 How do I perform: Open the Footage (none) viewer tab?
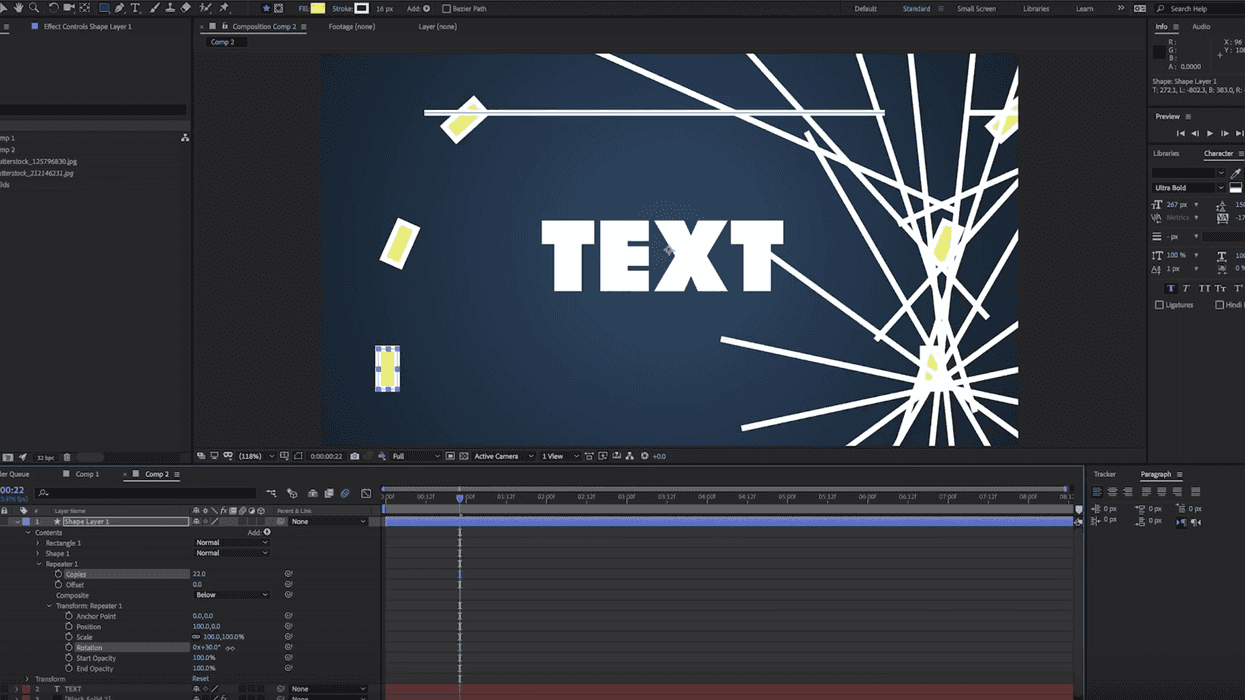(x=351, y=27)
